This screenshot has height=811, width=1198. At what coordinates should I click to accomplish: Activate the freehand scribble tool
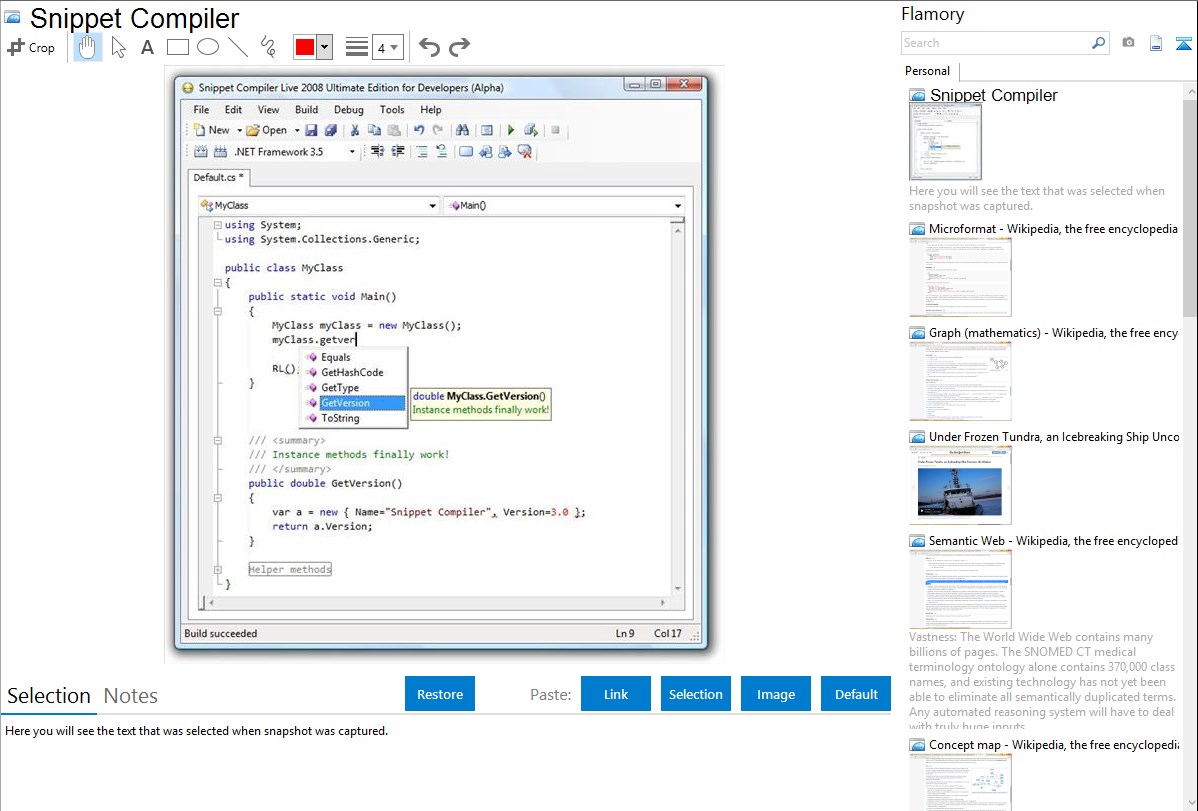268,47
